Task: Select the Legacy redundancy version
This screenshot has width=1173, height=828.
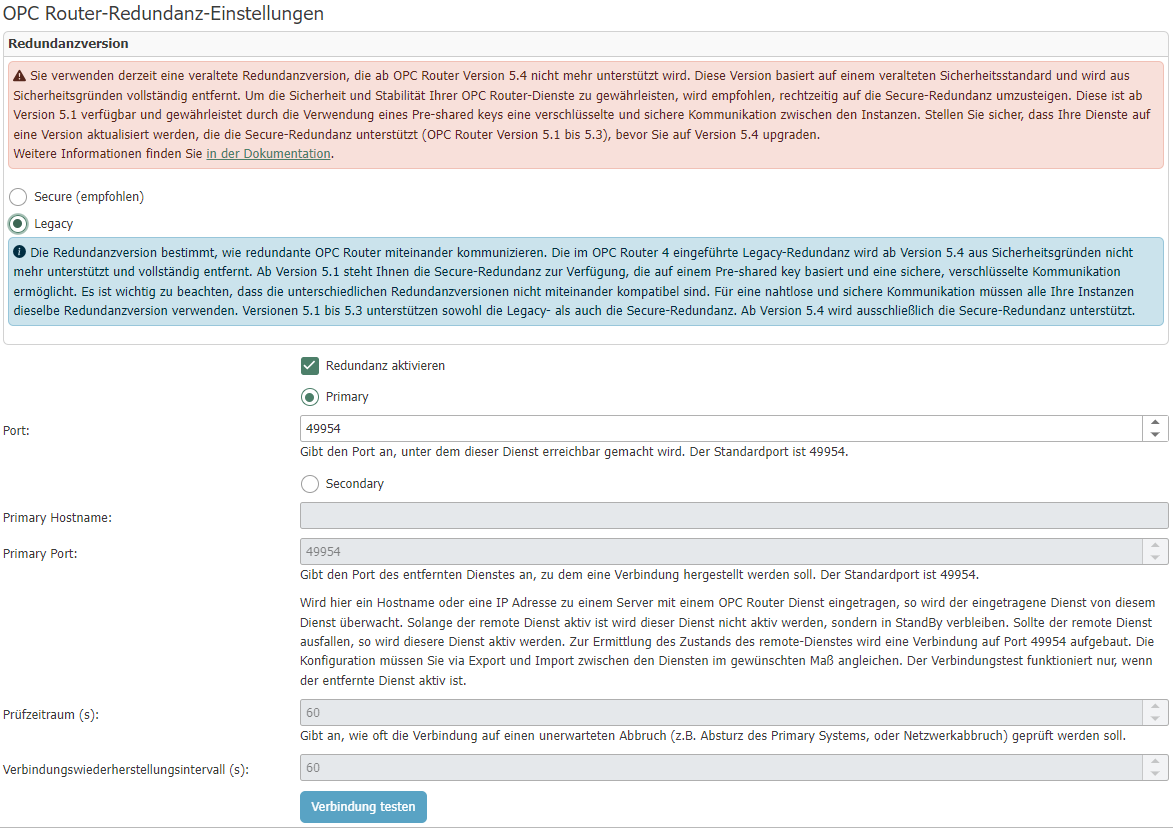Action: point(18,224)
